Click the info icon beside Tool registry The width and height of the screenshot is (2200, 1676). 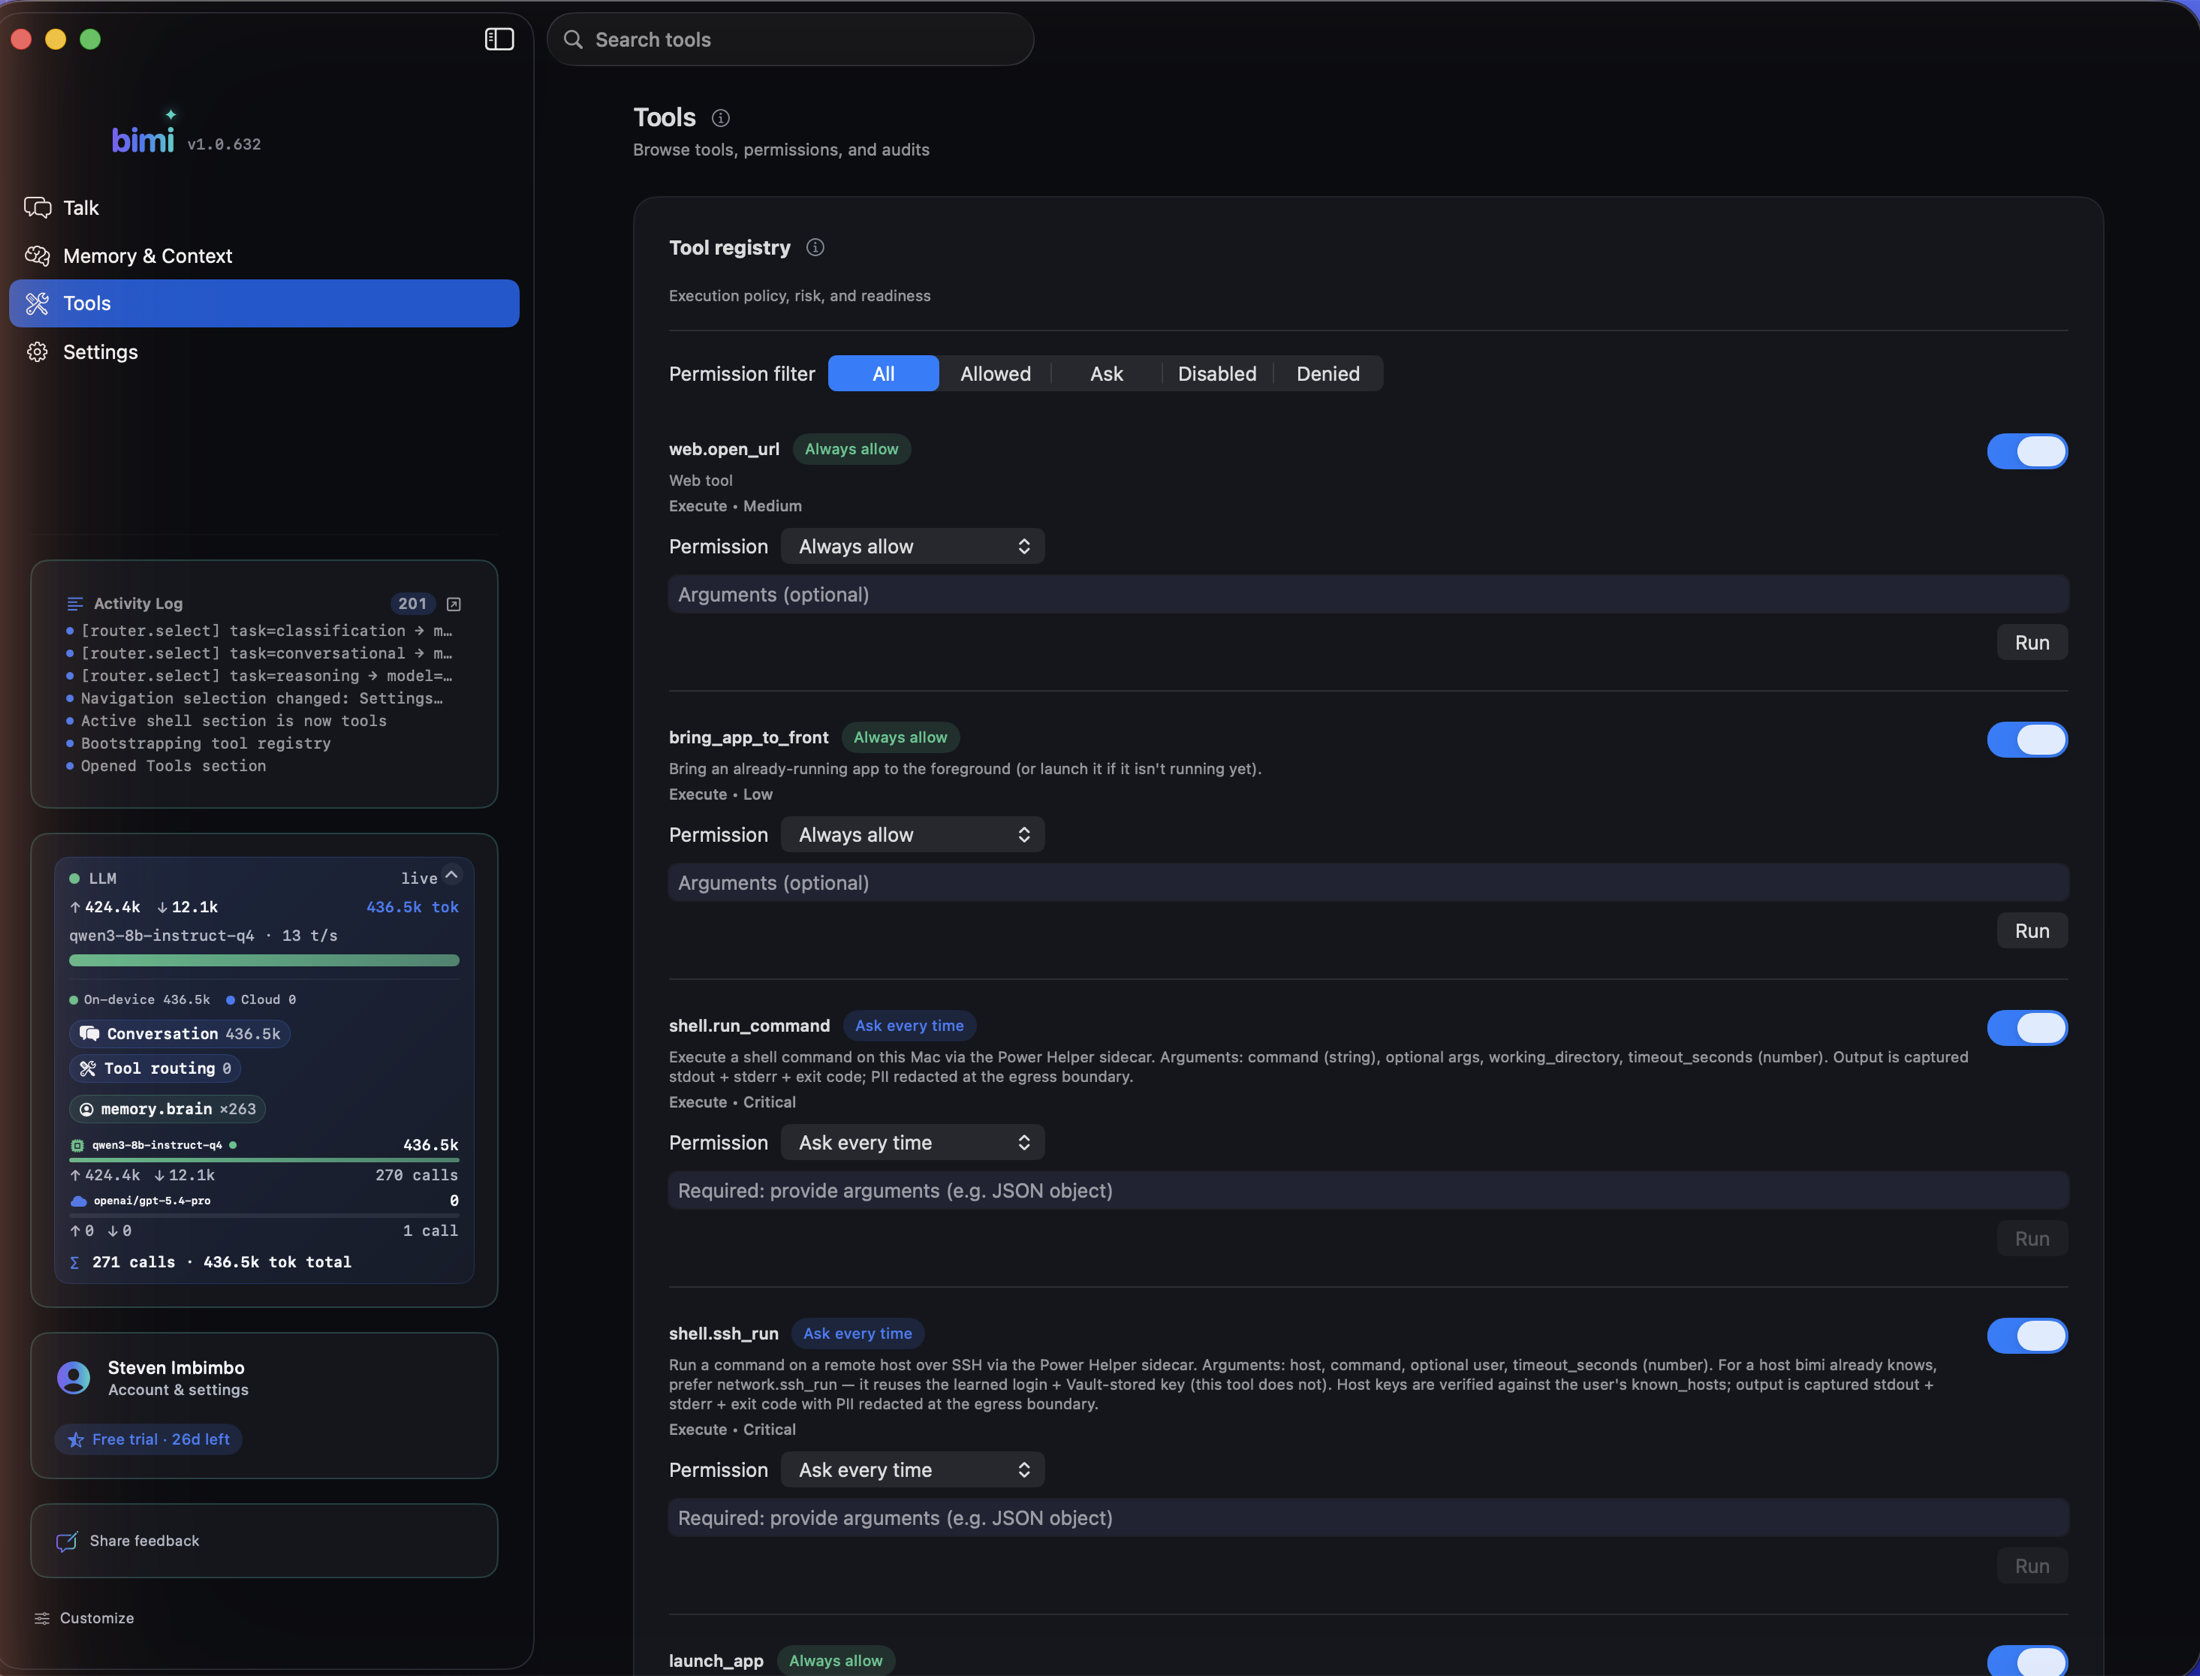(815, 247)
